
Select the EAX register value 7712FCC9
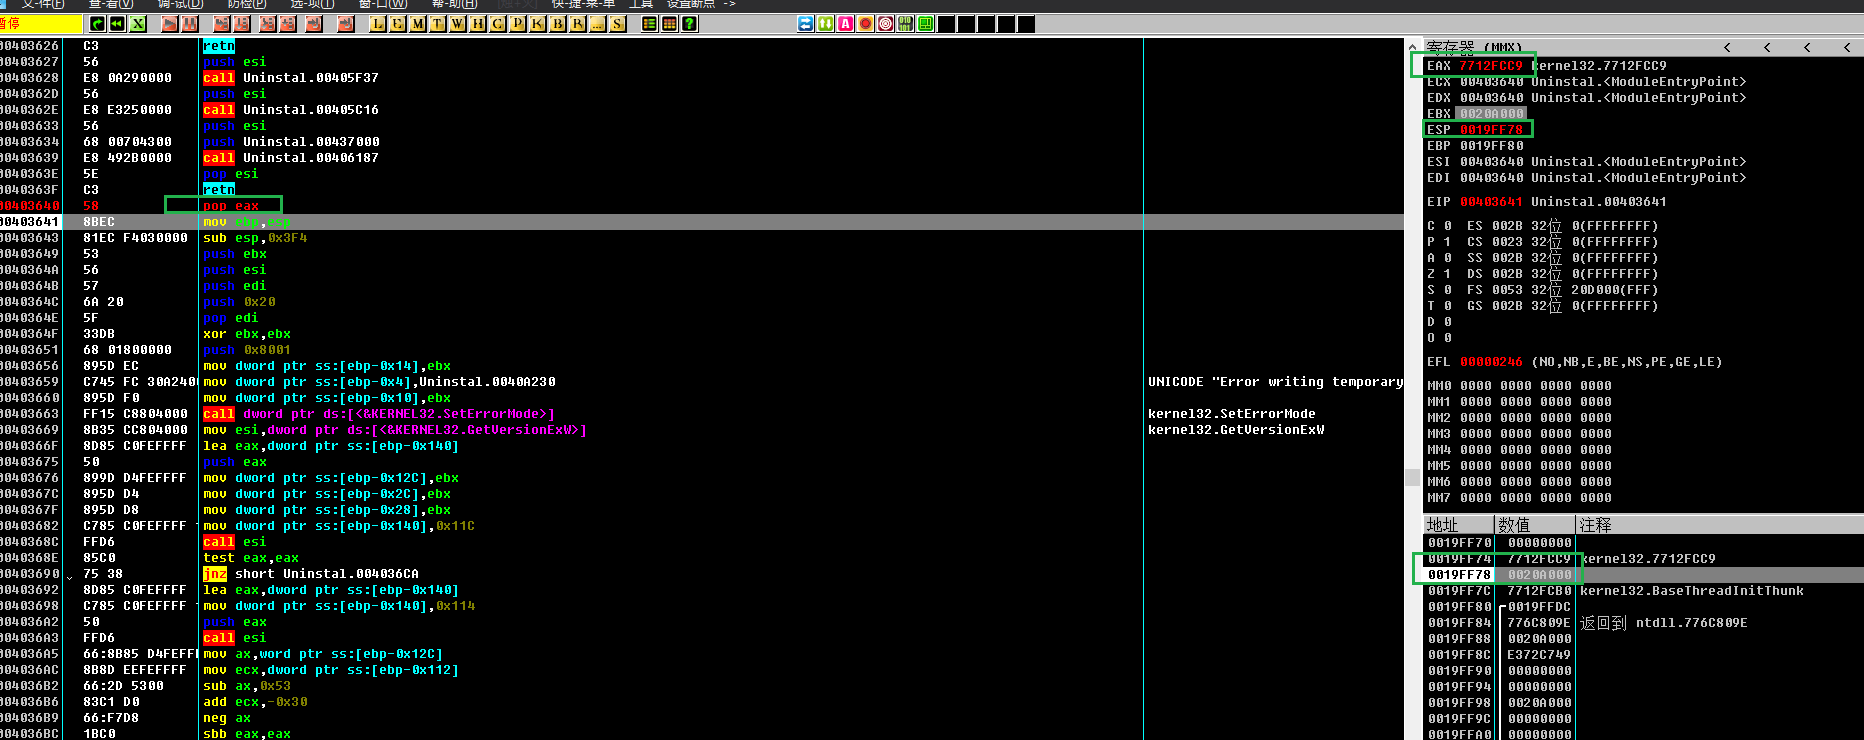(1490, 66)
